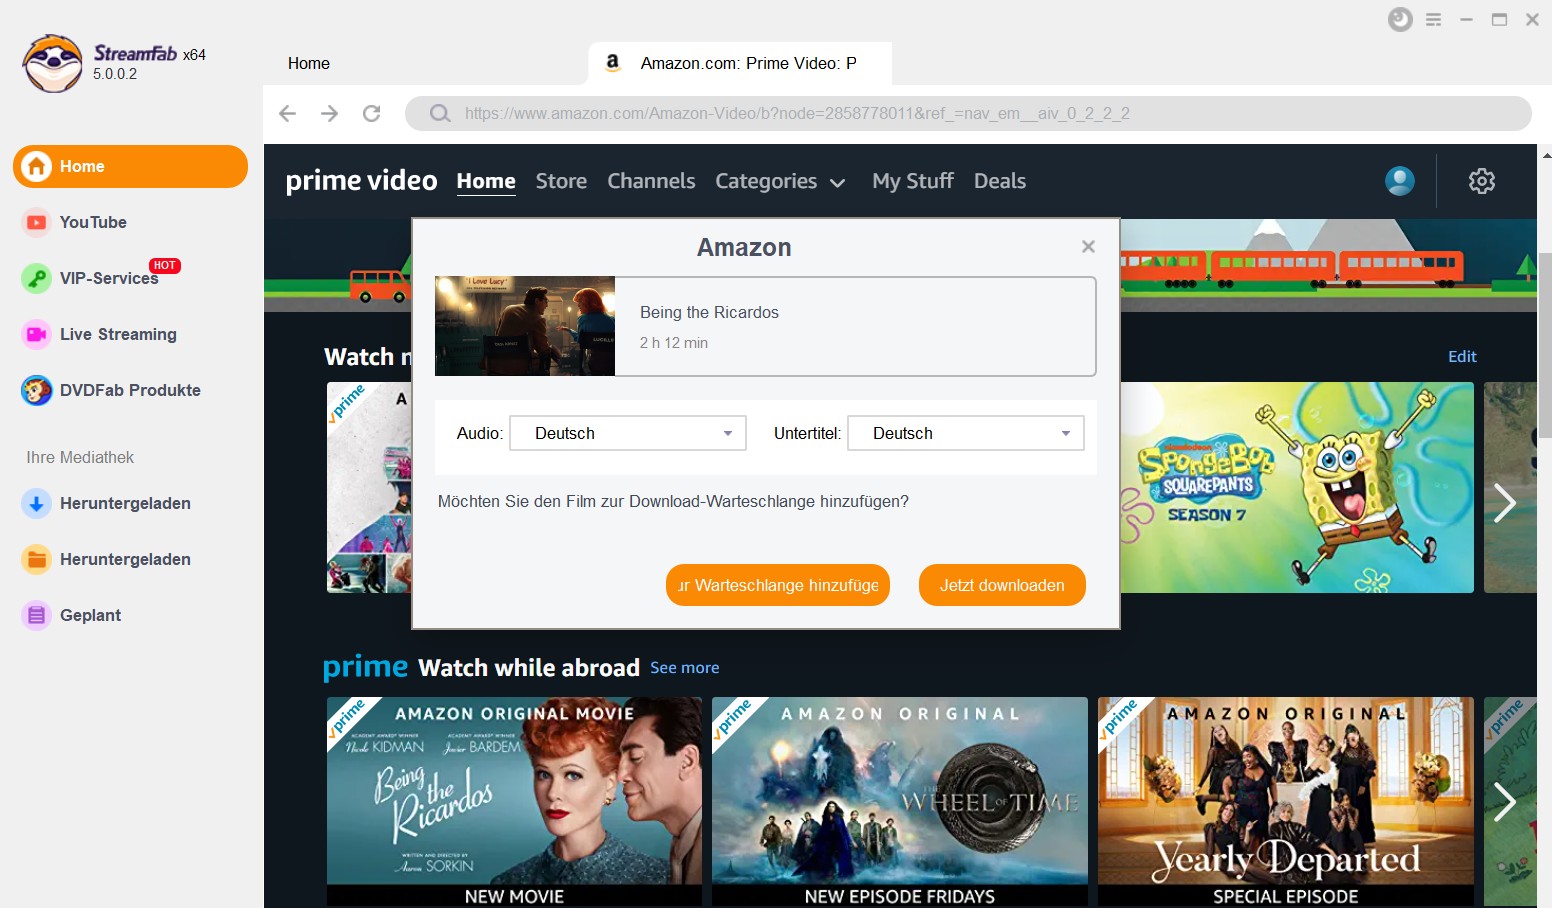
Task: Click next arrow in Watch next carousel
Action: pos(1505,502)
